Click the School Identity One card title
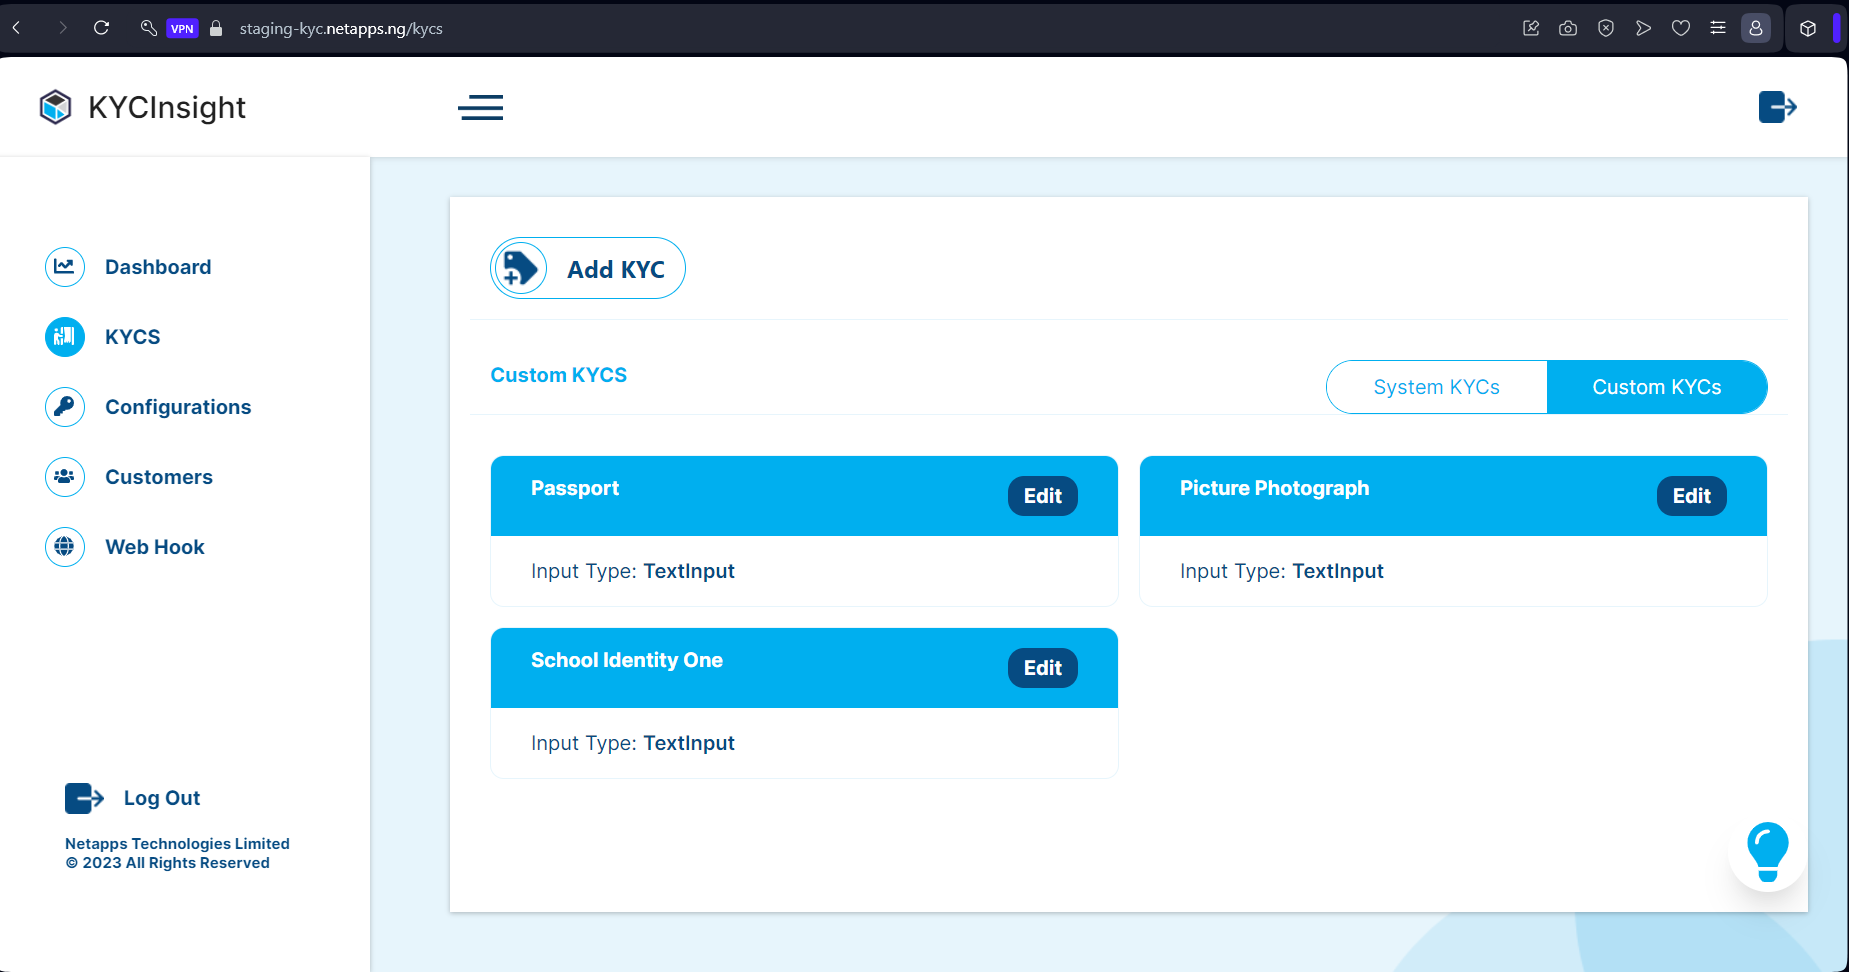Screen dimensions: 1849x972 click(627, 660)
